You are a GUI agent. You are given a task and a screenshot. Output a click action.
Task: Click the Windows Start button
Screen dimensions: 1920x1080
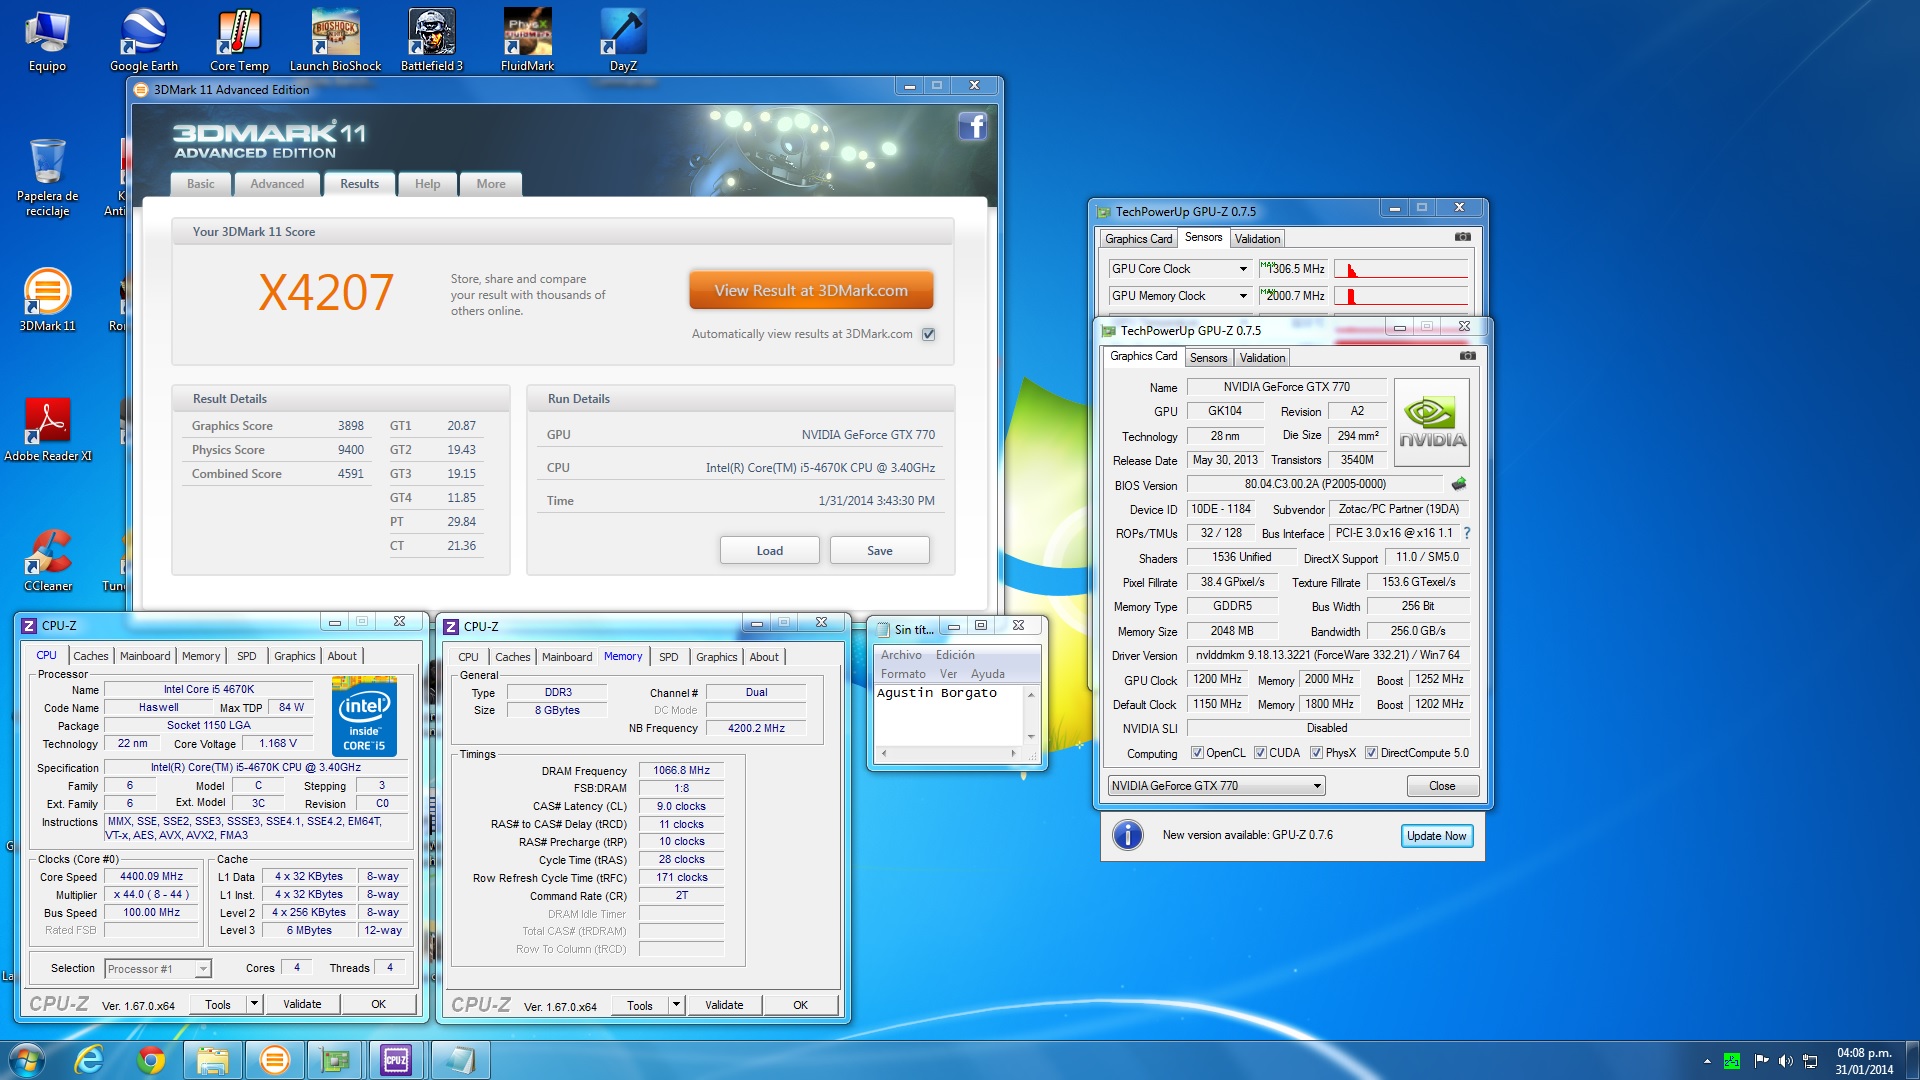(x=27, y=1060)
